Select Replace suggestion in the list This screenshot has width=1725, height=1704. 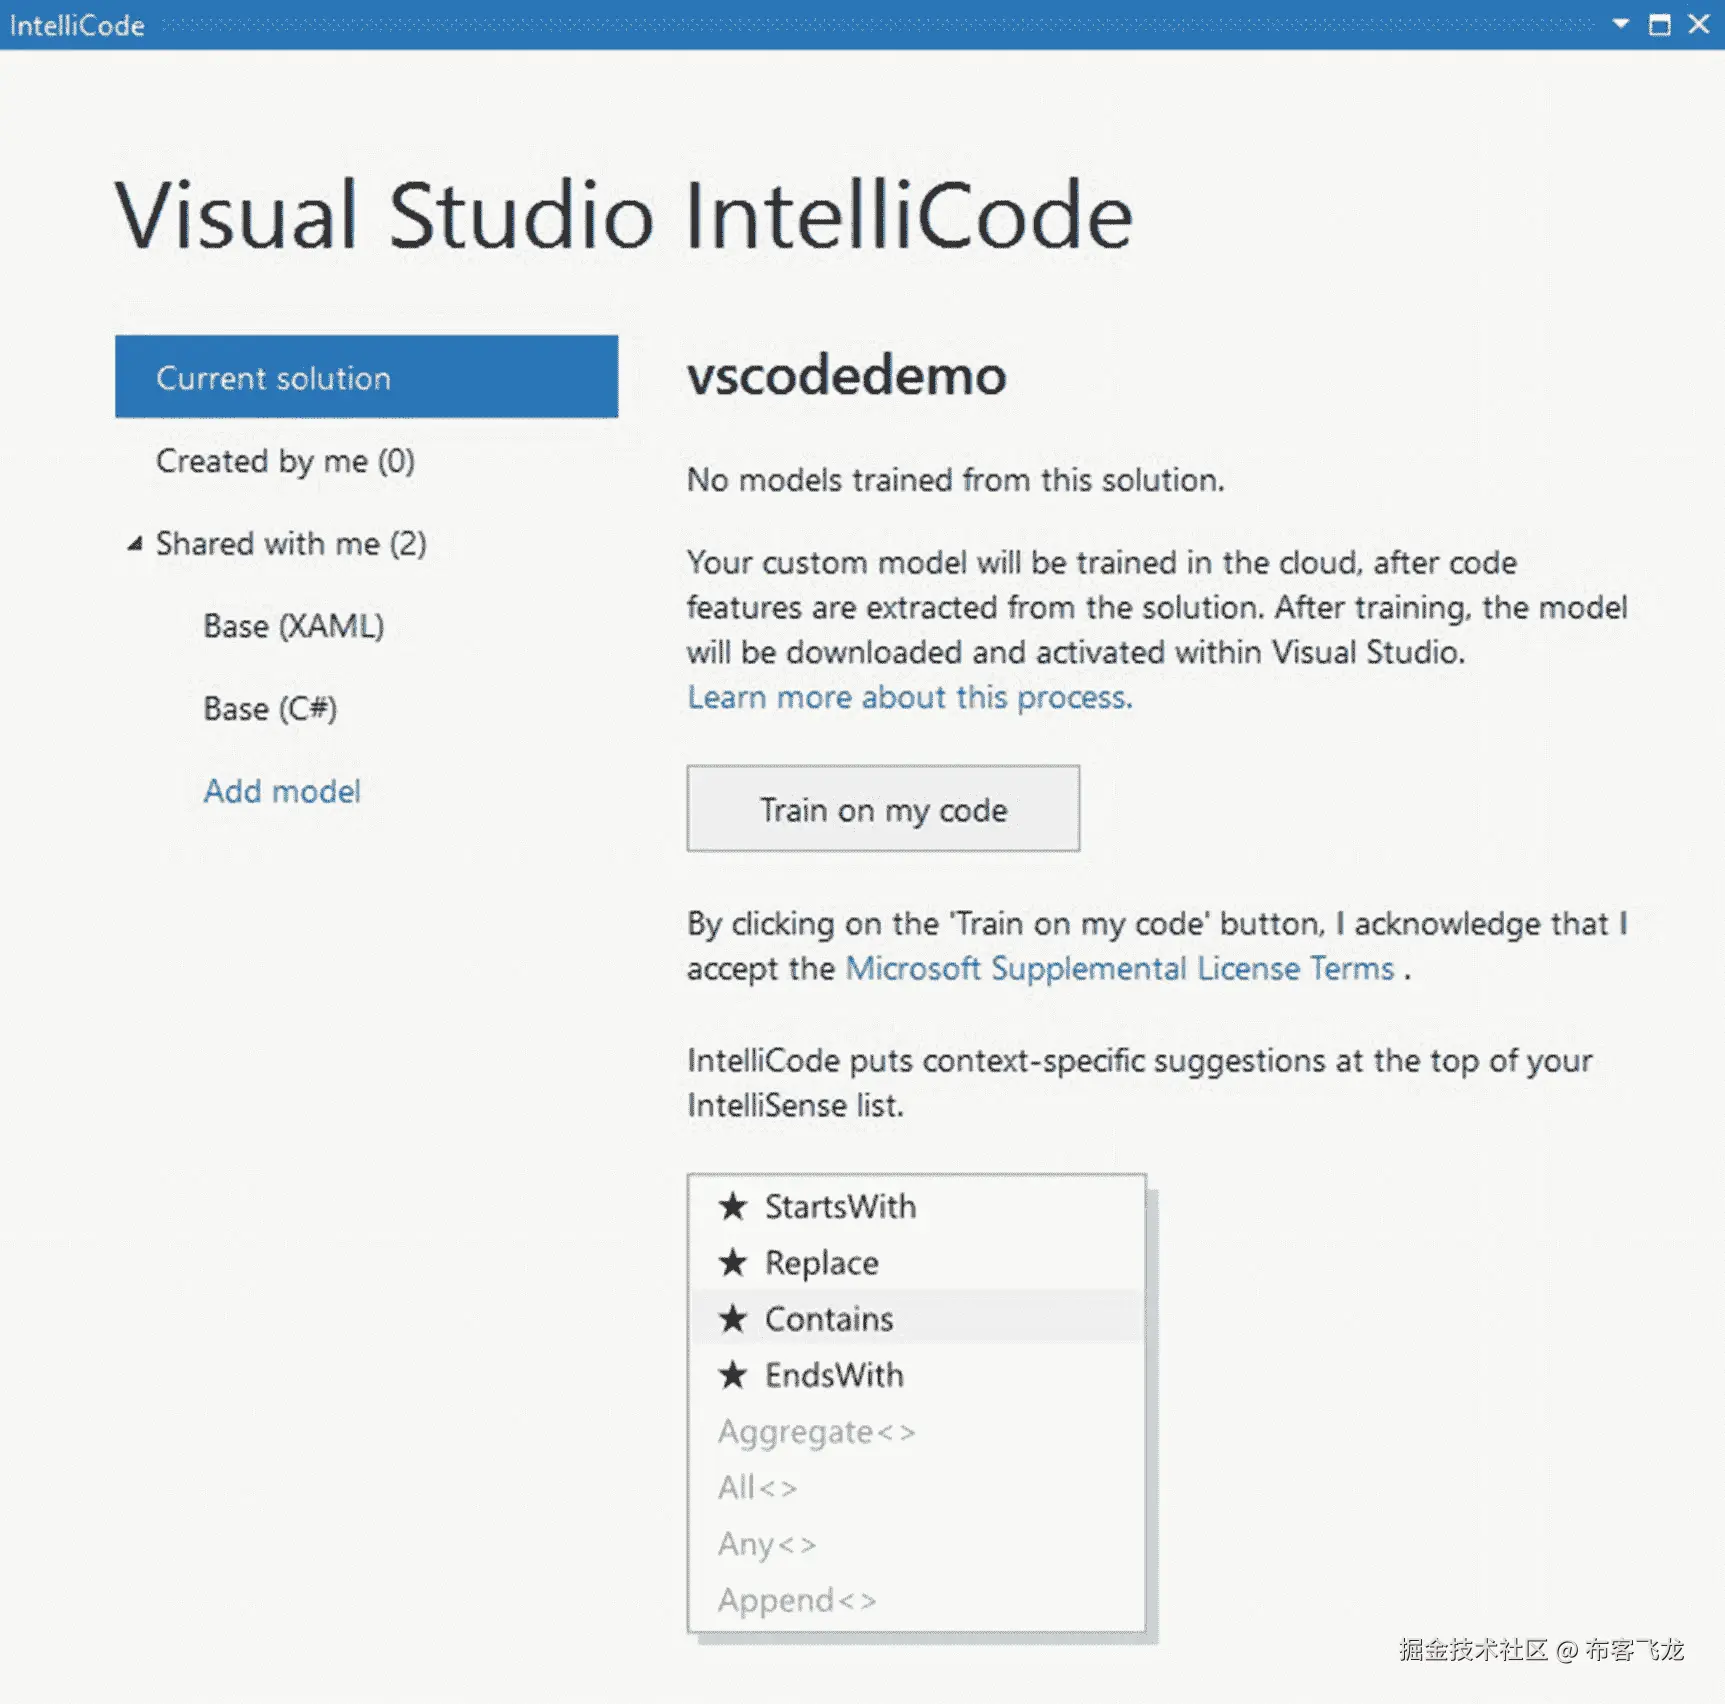(916, 1263)
